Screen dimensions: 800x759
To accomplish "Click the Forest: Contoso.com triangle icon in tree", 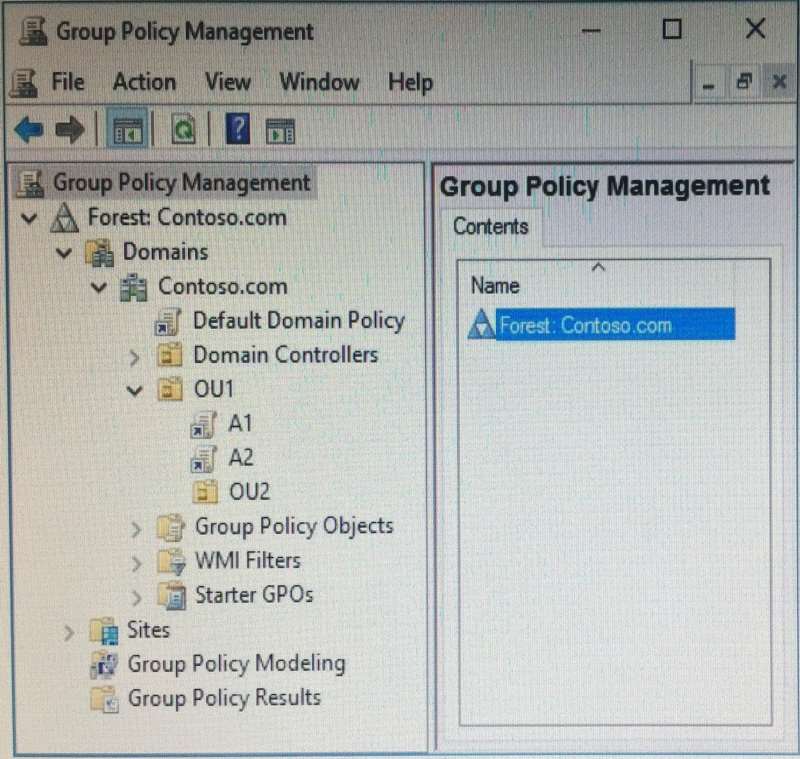I will 64,218.
